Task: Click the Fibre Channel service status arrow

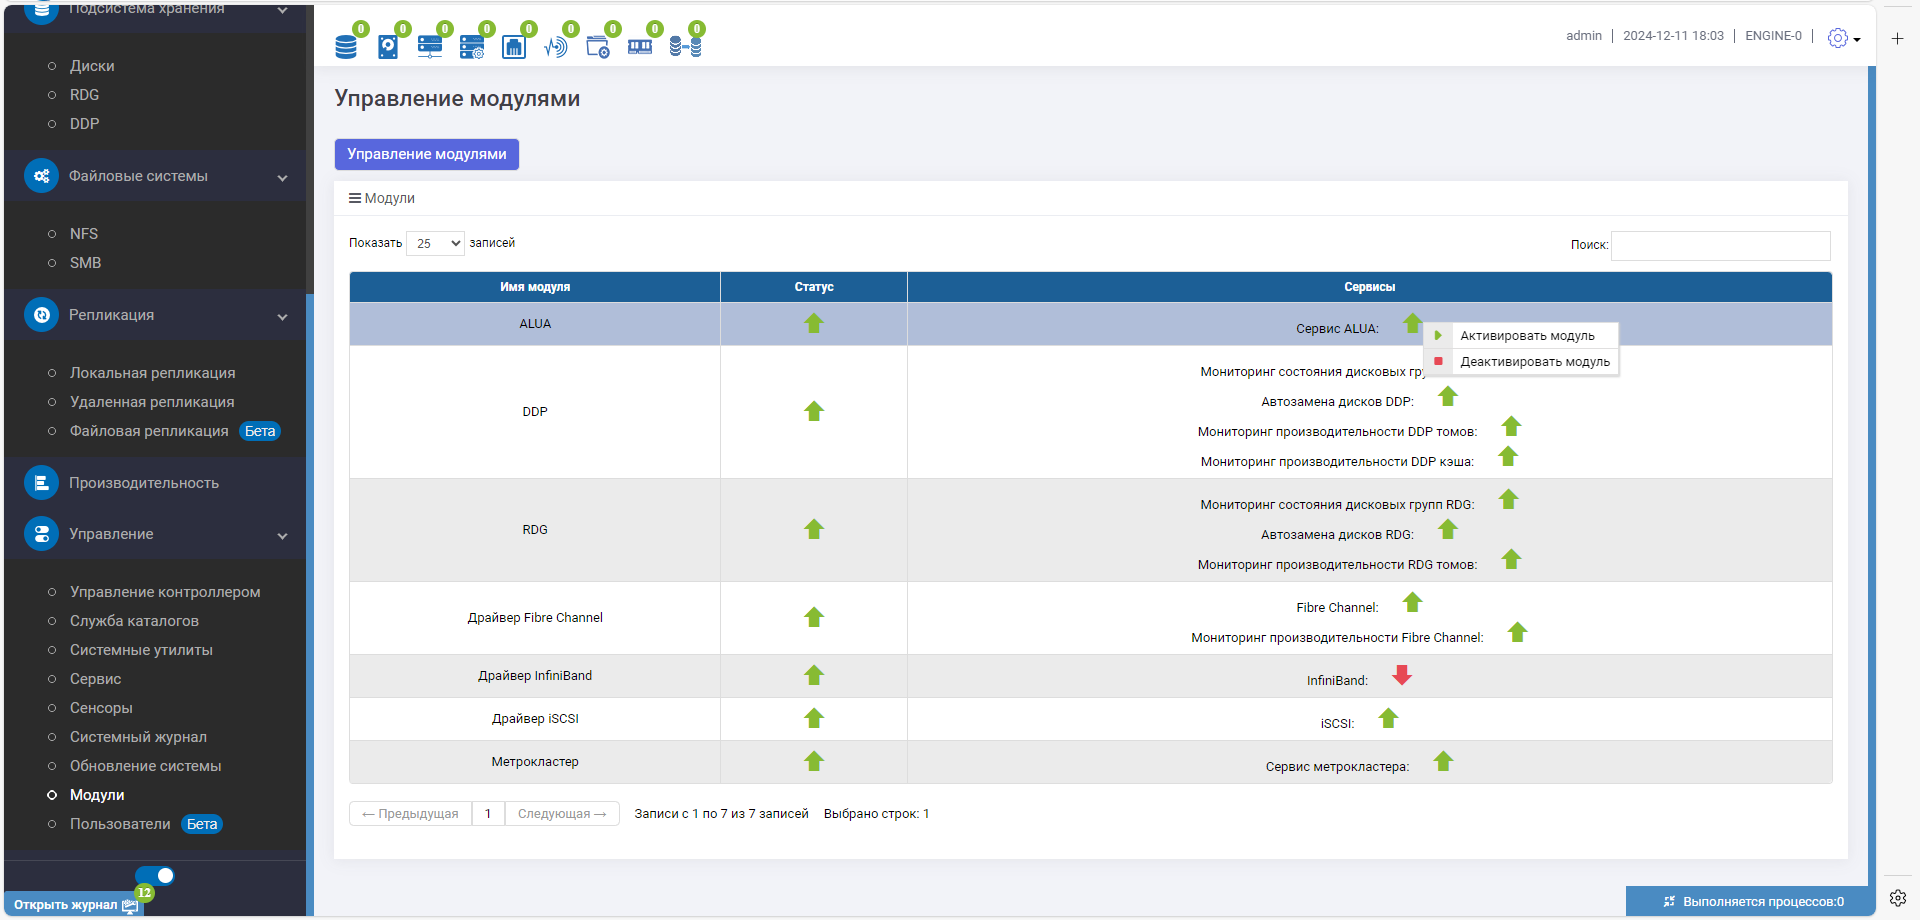Action: [1412, 602]
